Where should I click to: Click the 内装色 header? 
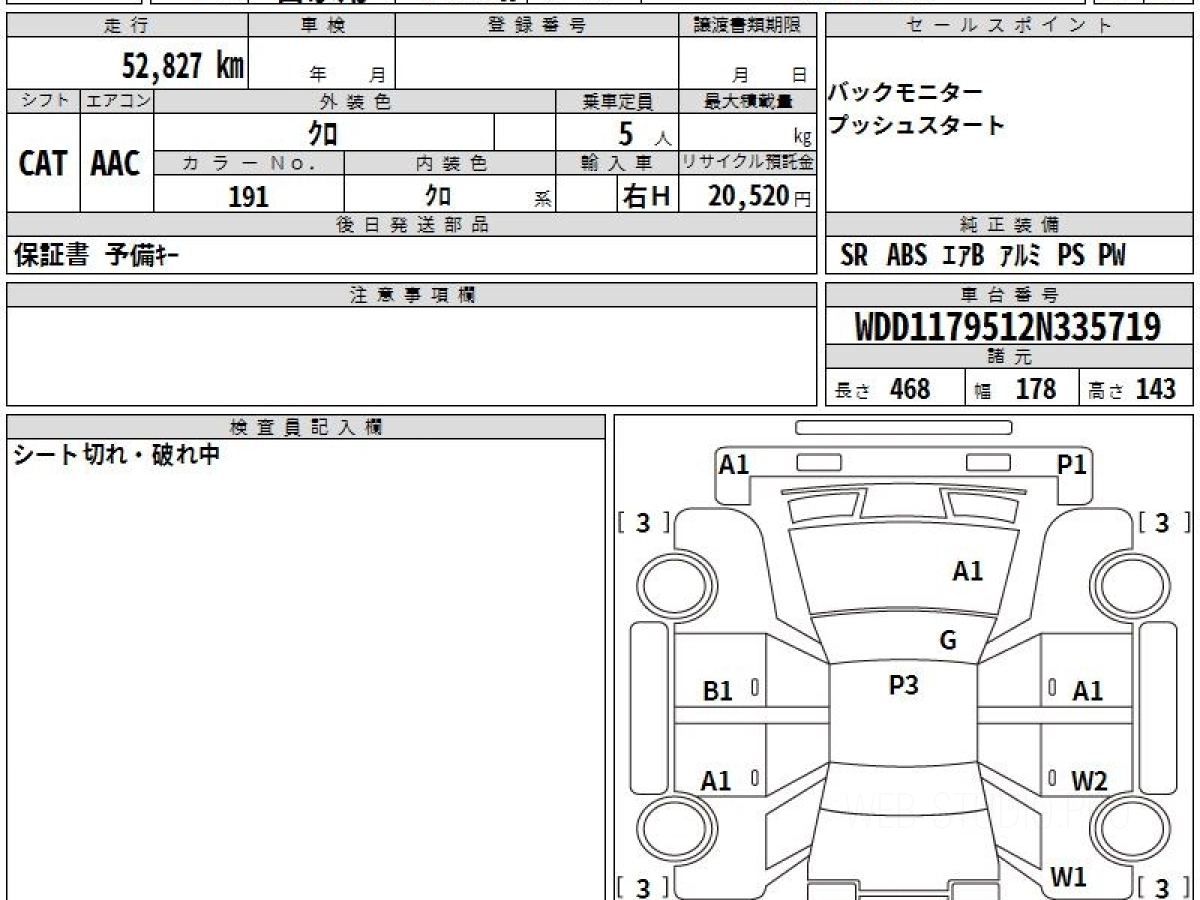coord(451,163)
